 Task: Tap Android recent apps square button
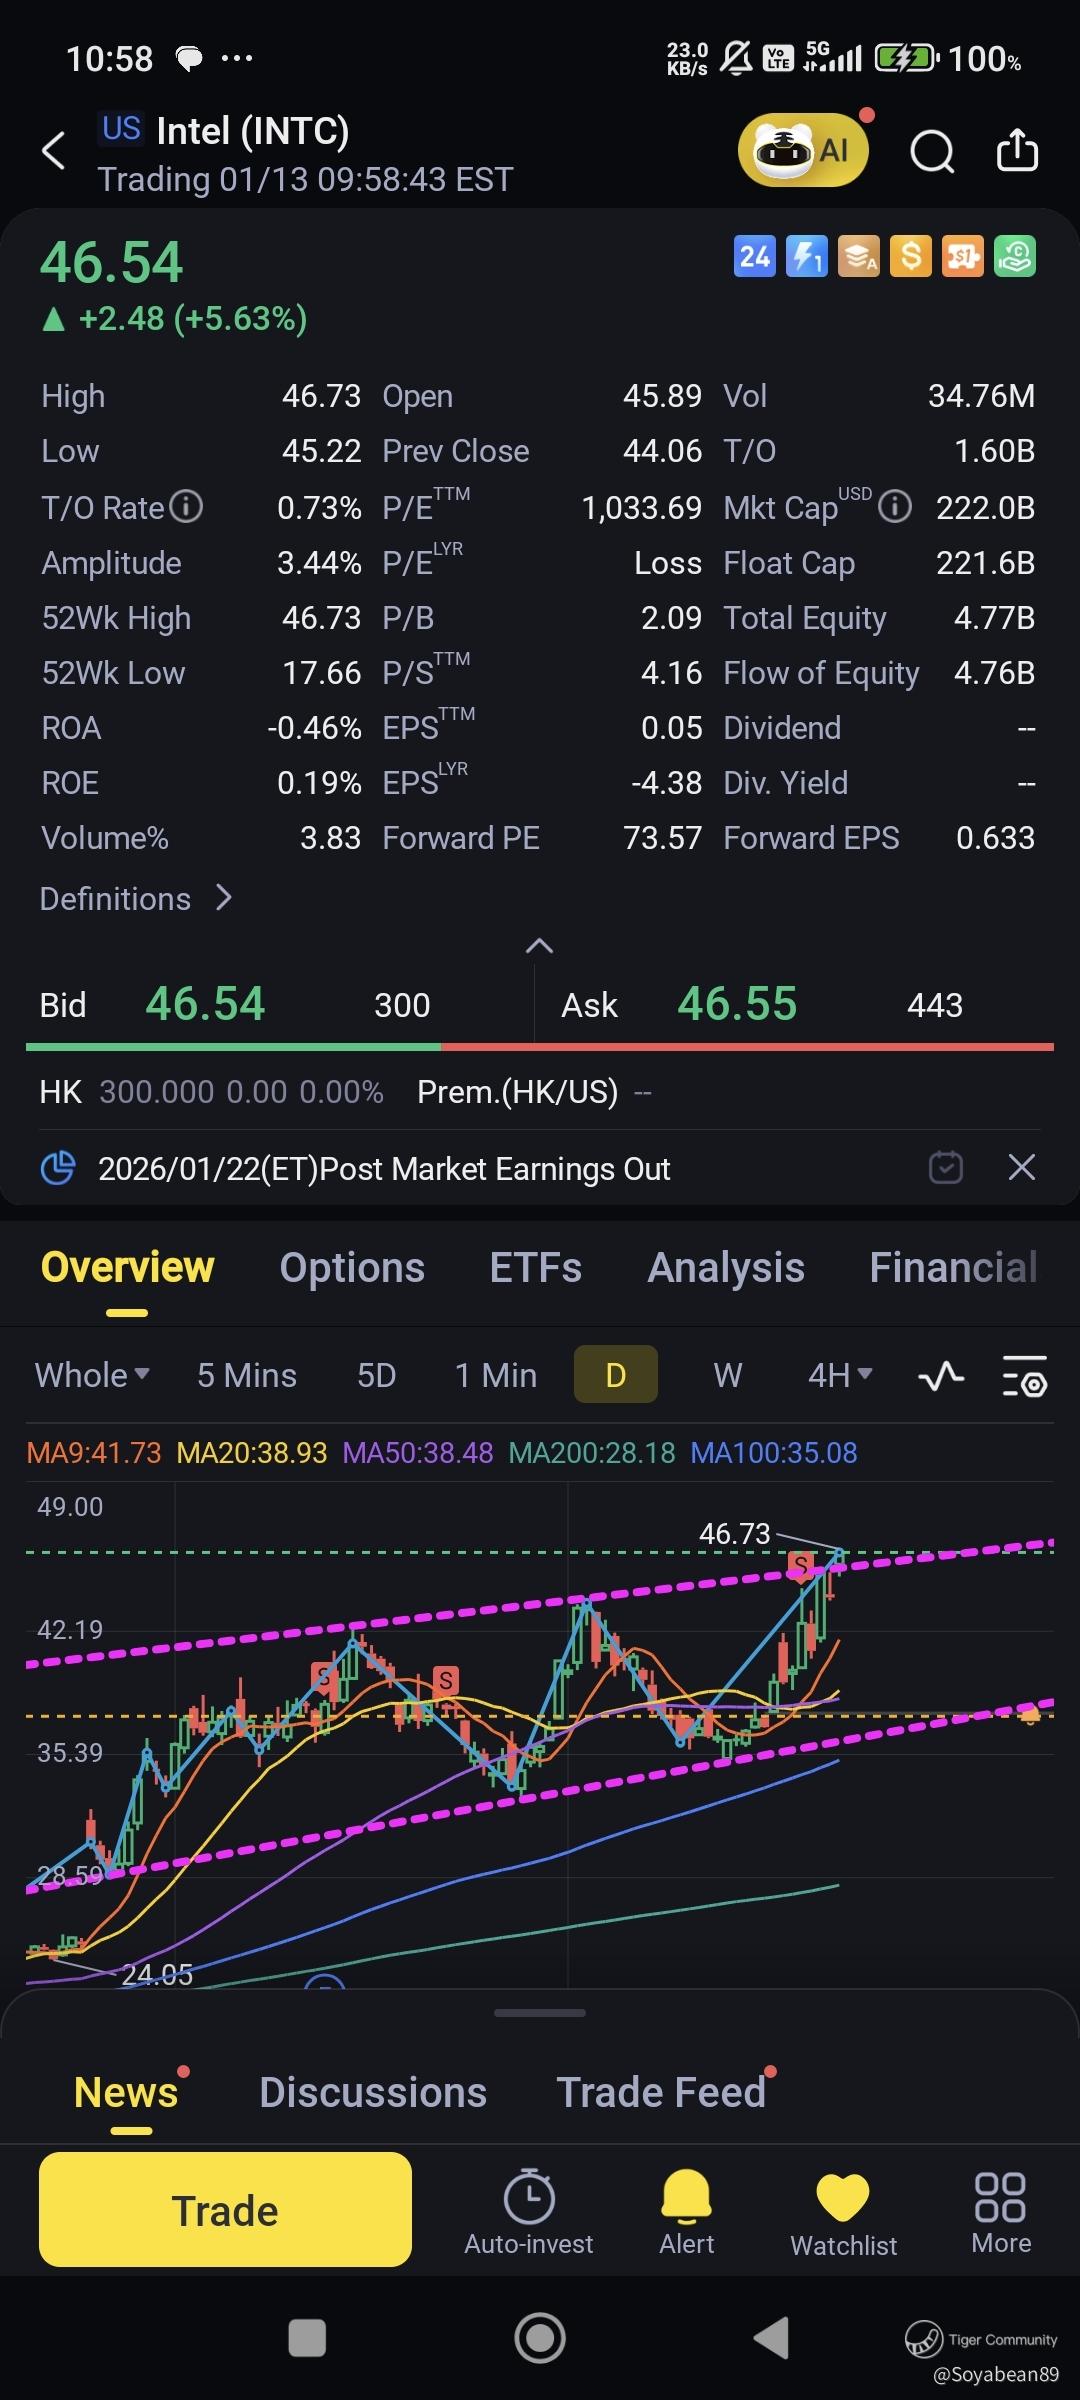(307, 2338)
